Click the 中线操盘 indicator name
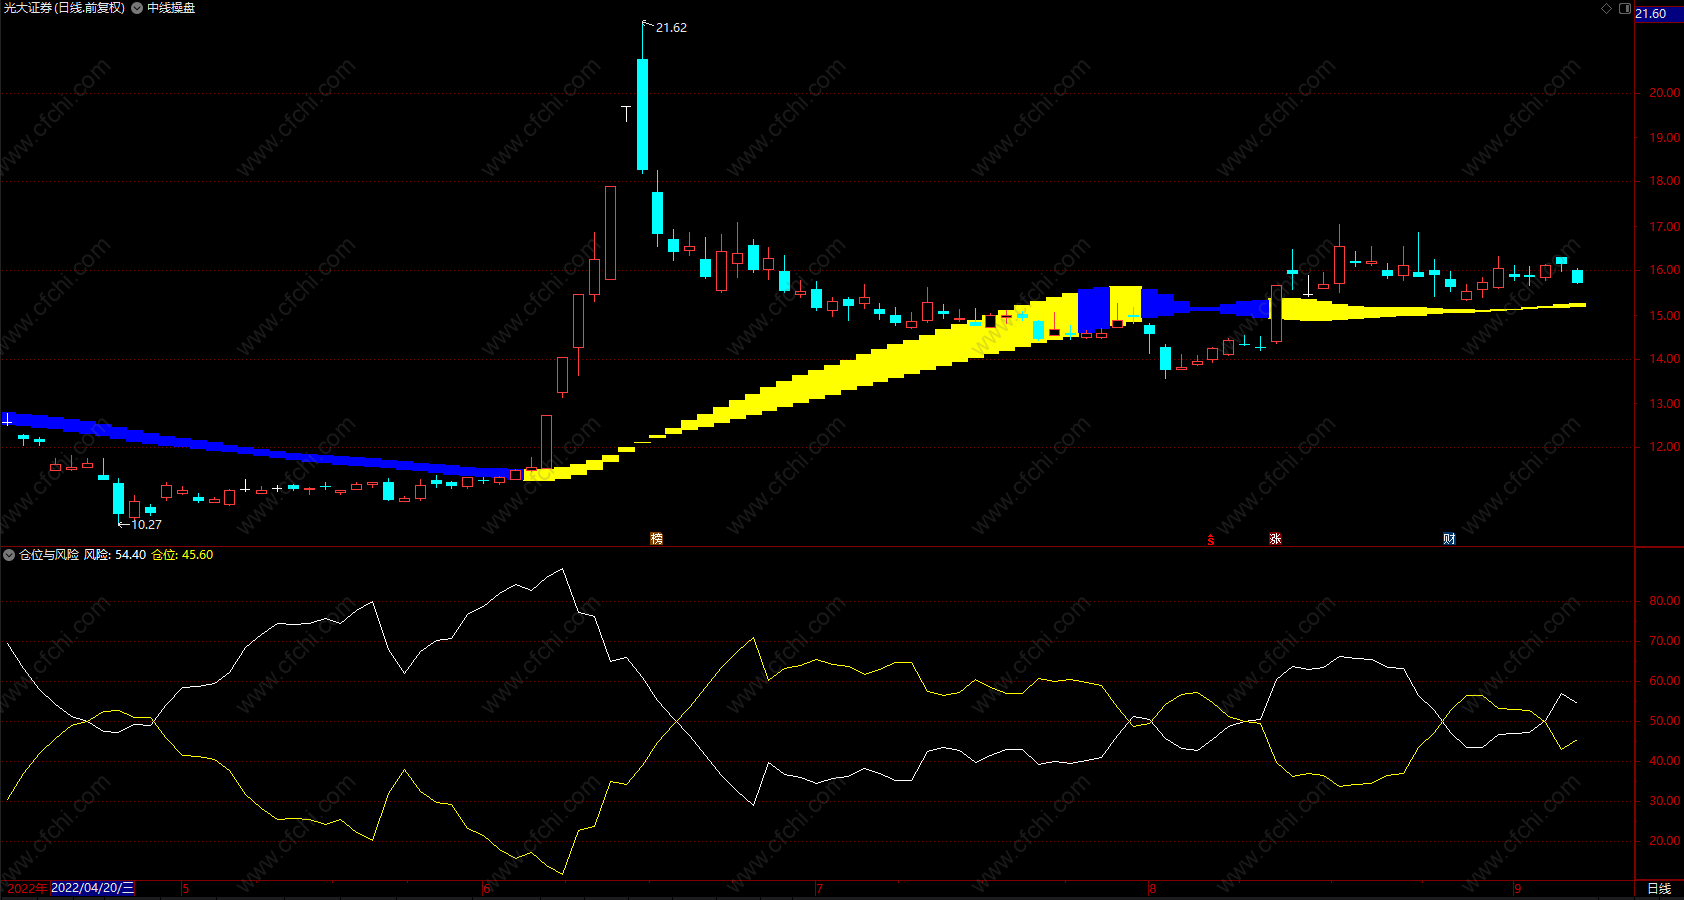The width and height of the screenshot is (1684, 900). (171, 8)
